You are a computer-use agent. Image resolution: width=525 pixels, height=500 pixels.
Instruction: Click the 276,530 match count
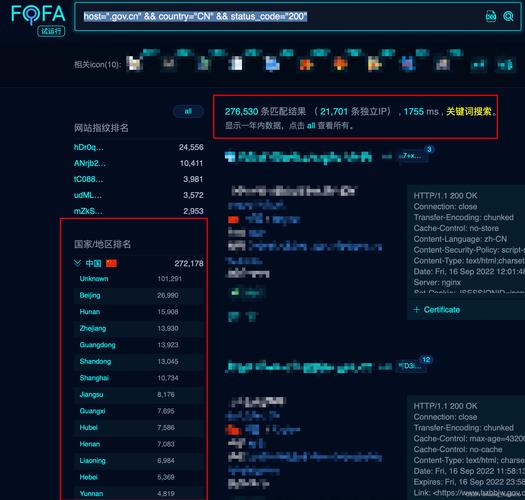tap(241, 112)
